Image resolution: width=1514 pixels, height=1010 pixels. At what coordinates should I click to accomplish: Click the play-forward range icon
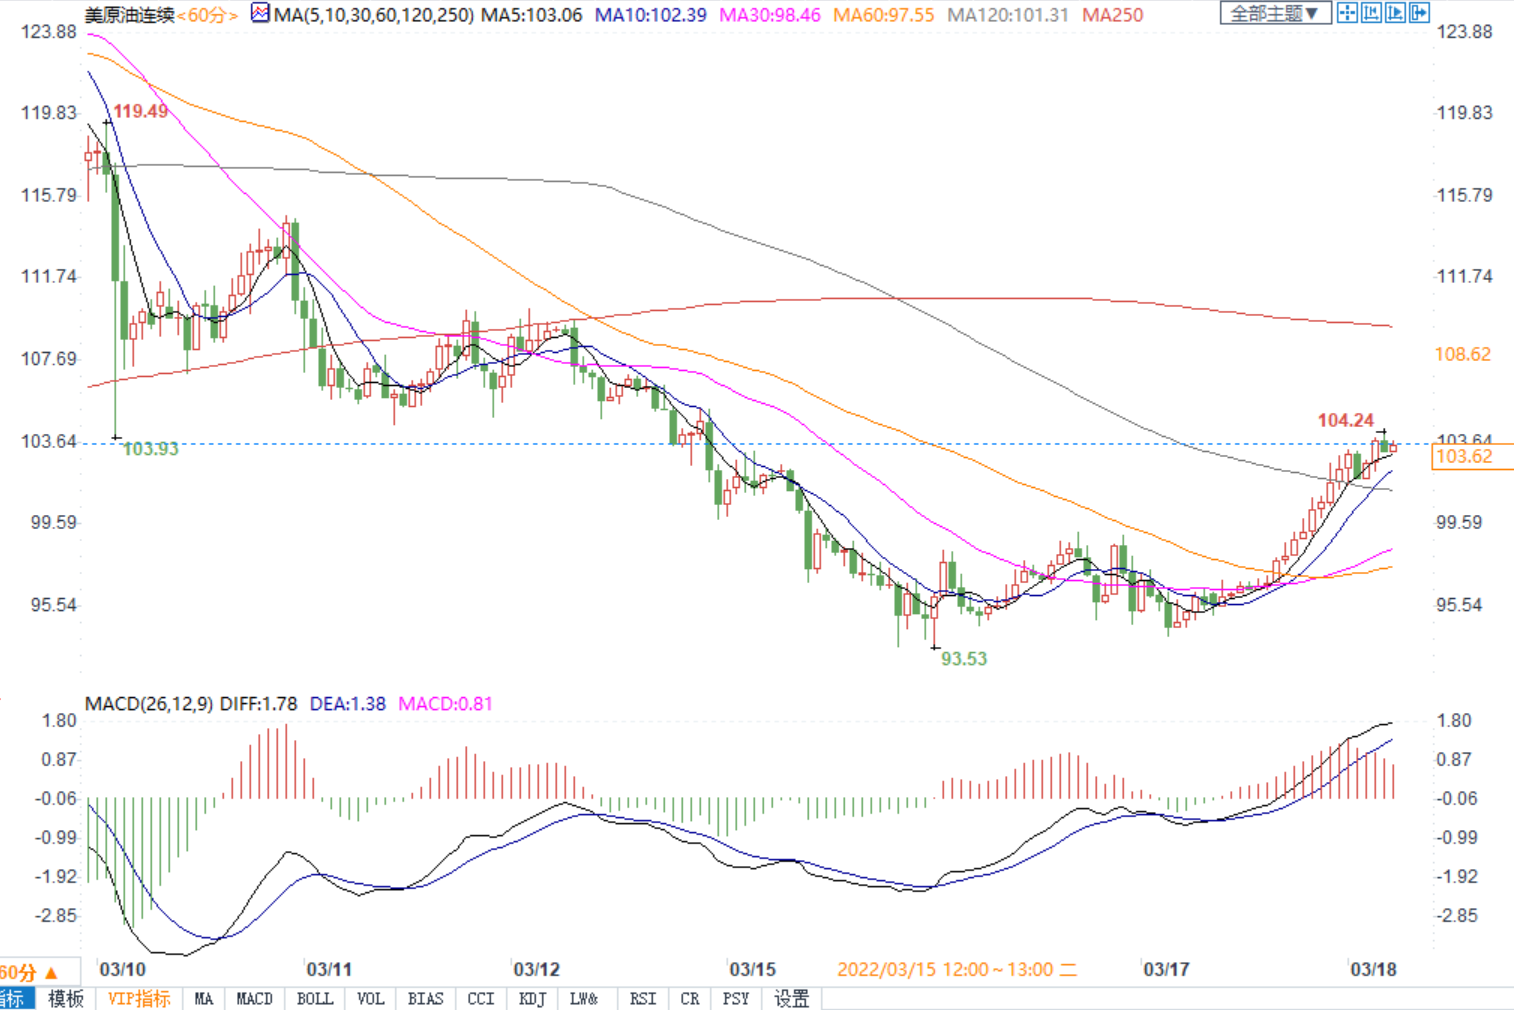(x=1395, y=13)
